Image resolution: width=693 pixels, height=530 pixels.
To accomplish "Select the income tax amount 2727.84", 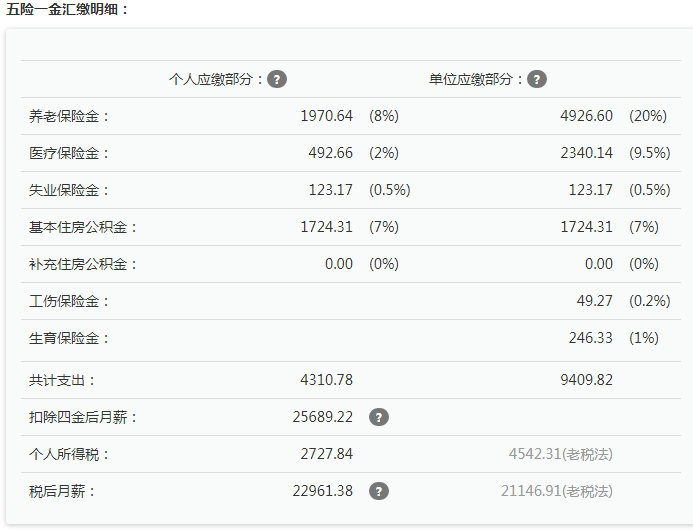I will [x=326, y=454].
